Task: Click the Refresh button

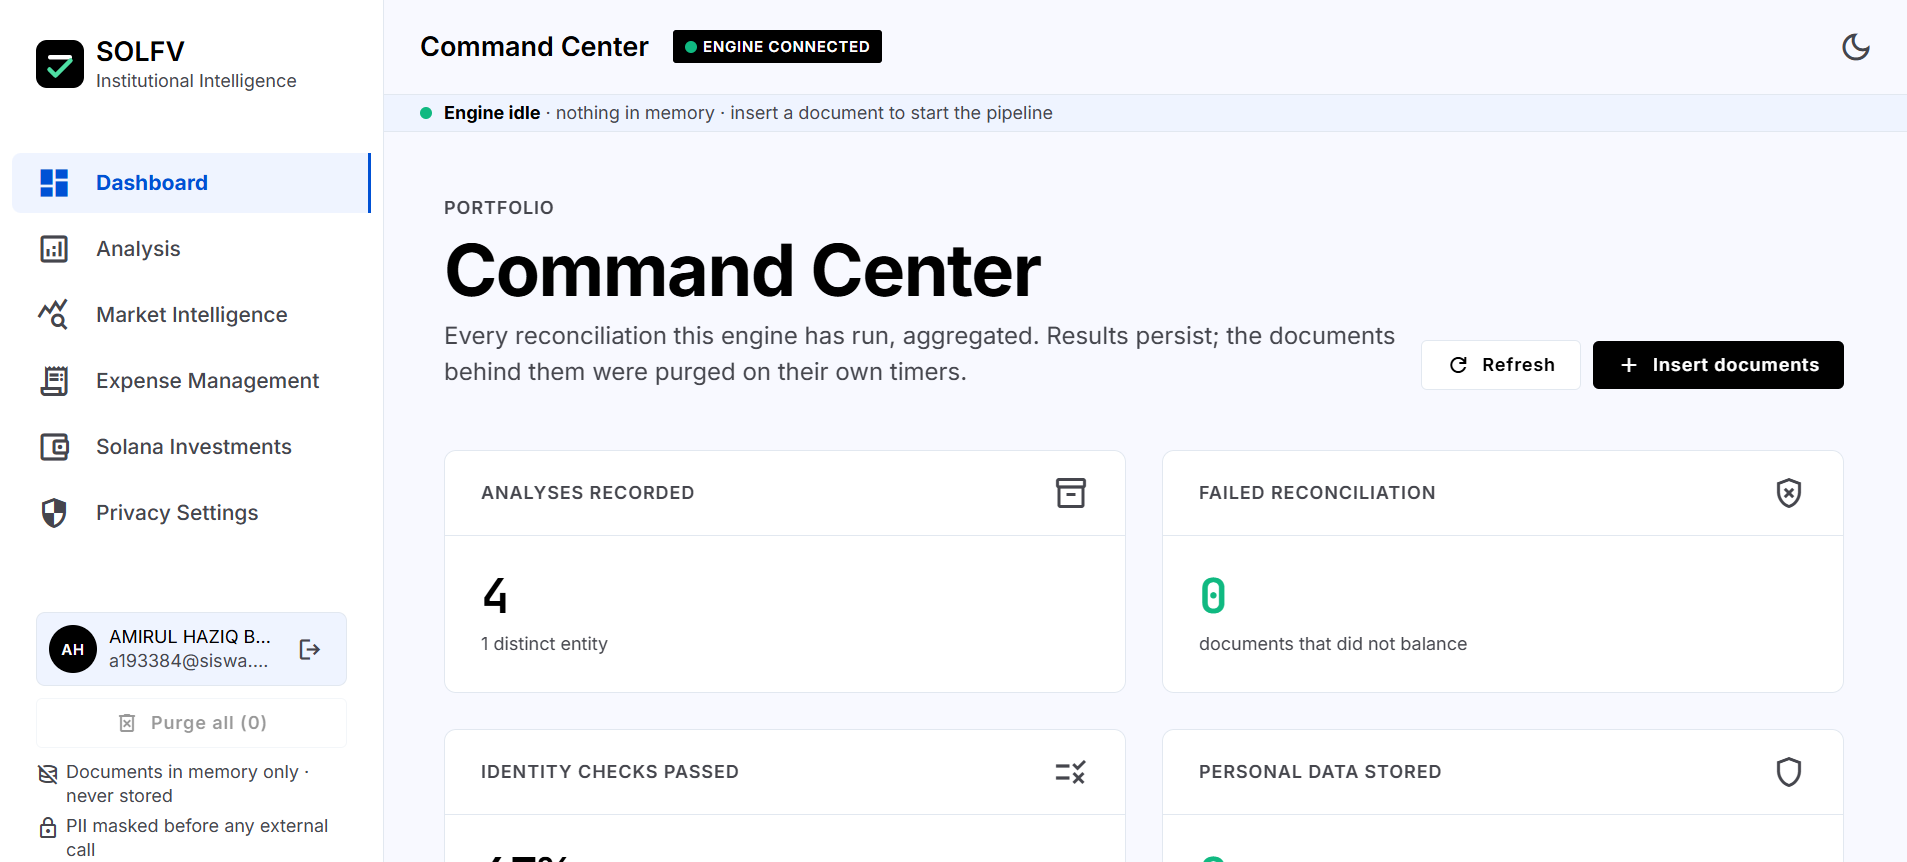Action: click(x=1501, y=365)
